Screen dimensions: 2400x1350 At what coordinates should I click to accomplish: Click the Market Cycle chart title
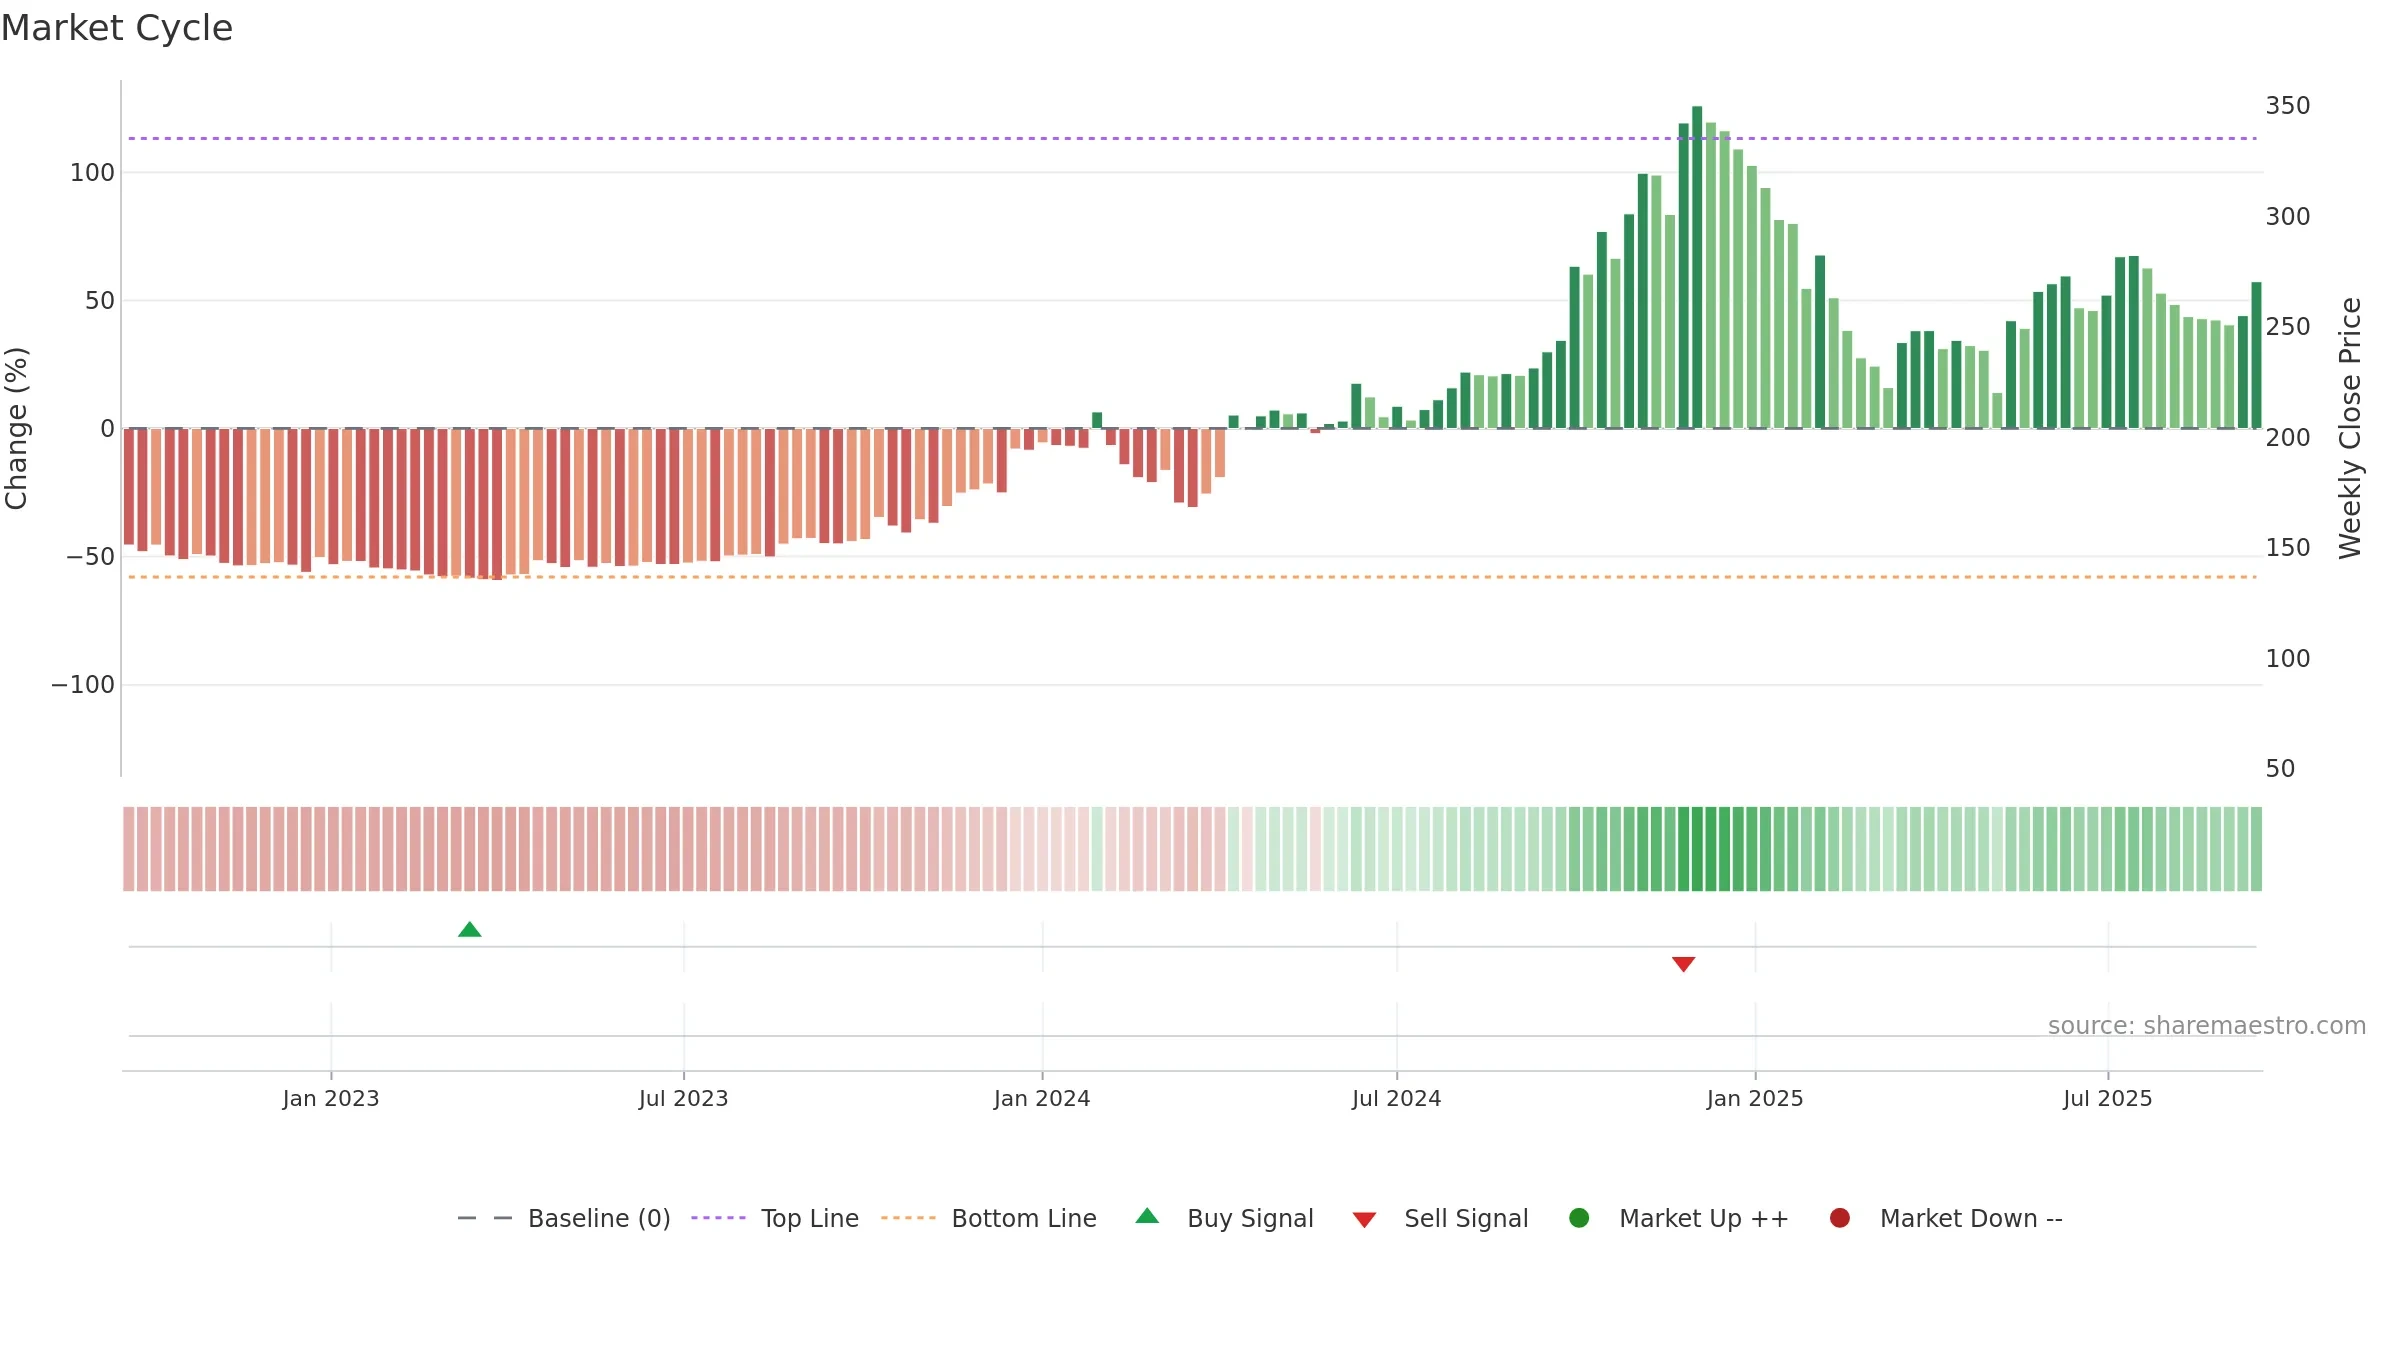[x=117, y=28]
